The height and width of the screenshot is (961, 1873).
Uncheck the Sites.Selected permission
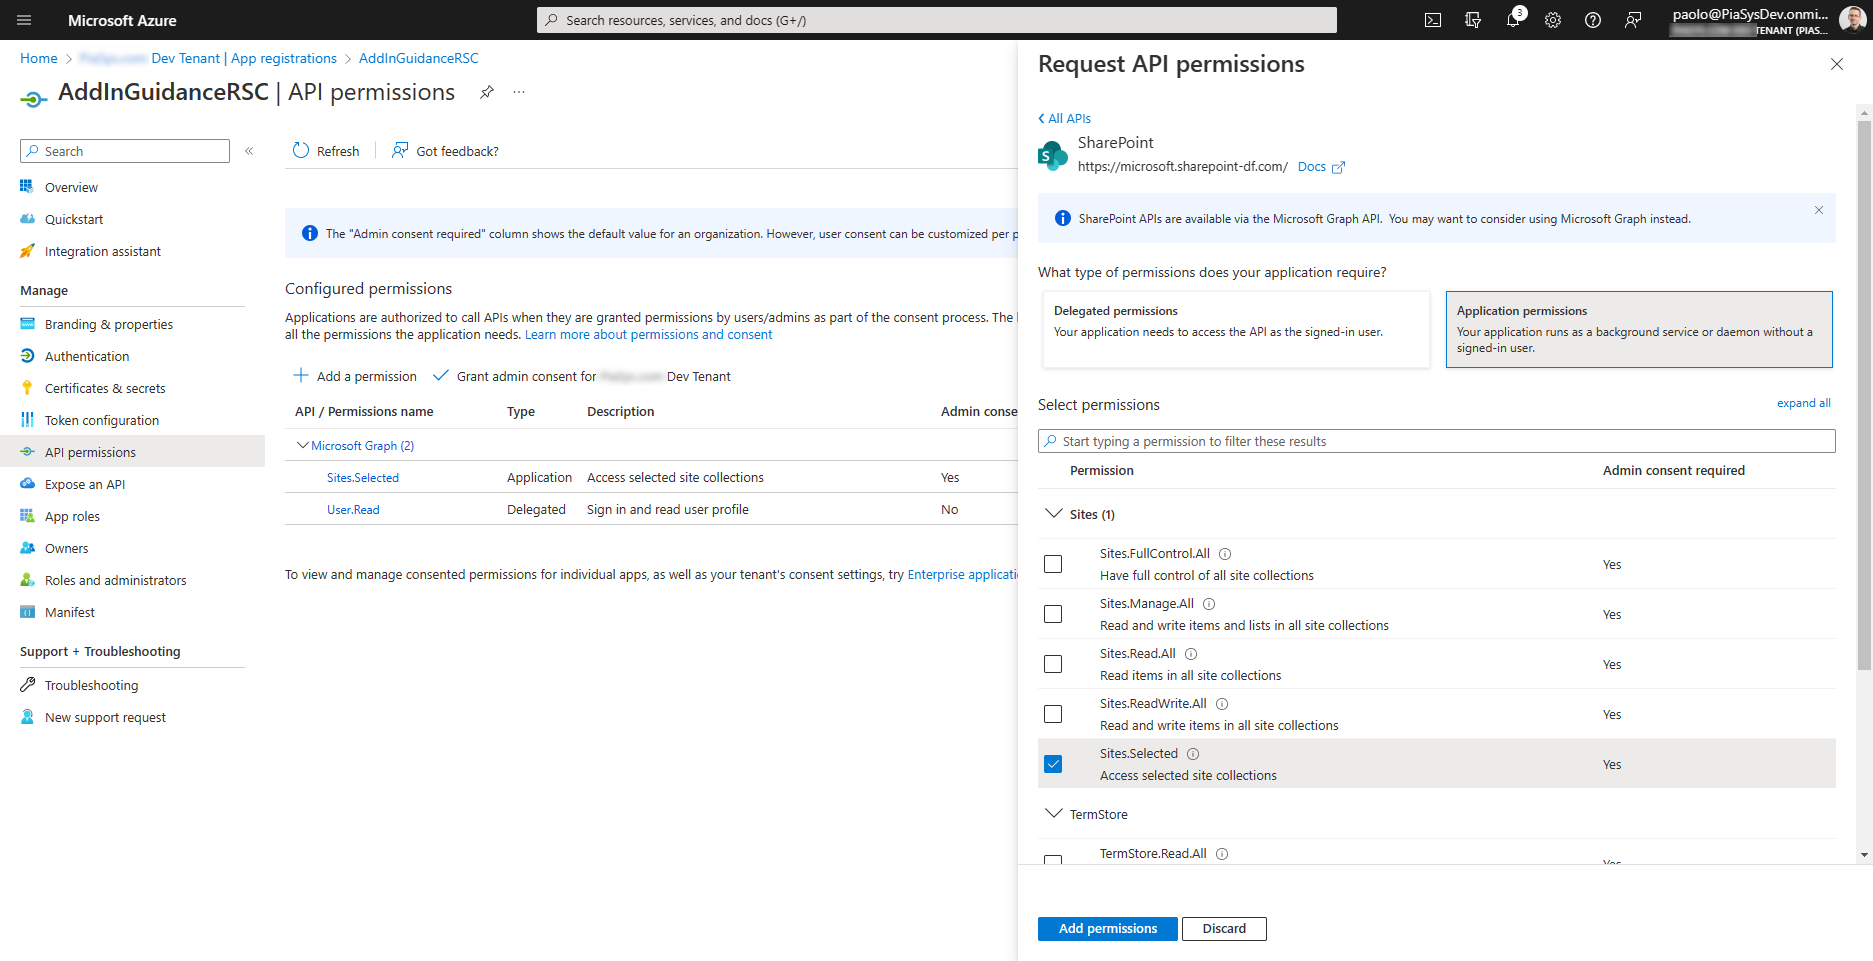1052,763
